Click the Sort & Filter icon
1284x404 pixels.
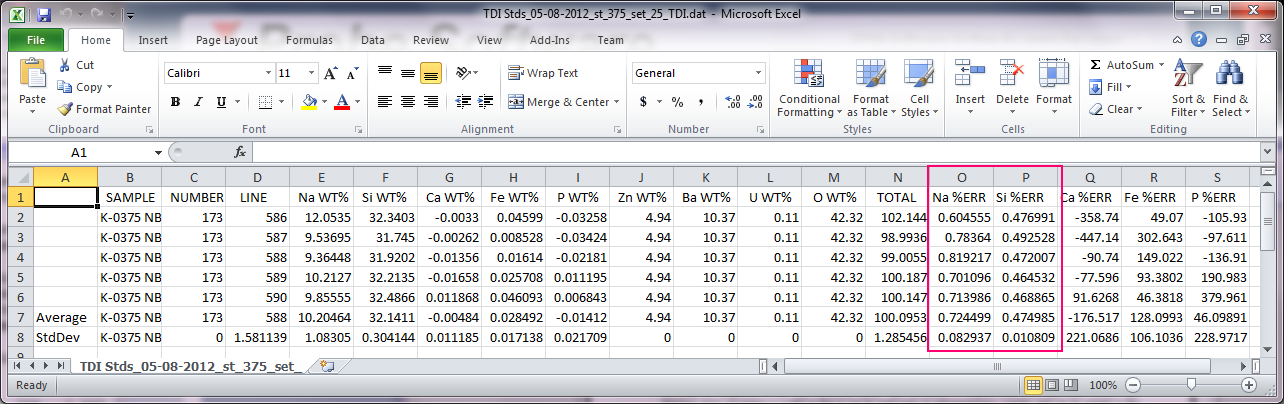(1188, 75)
